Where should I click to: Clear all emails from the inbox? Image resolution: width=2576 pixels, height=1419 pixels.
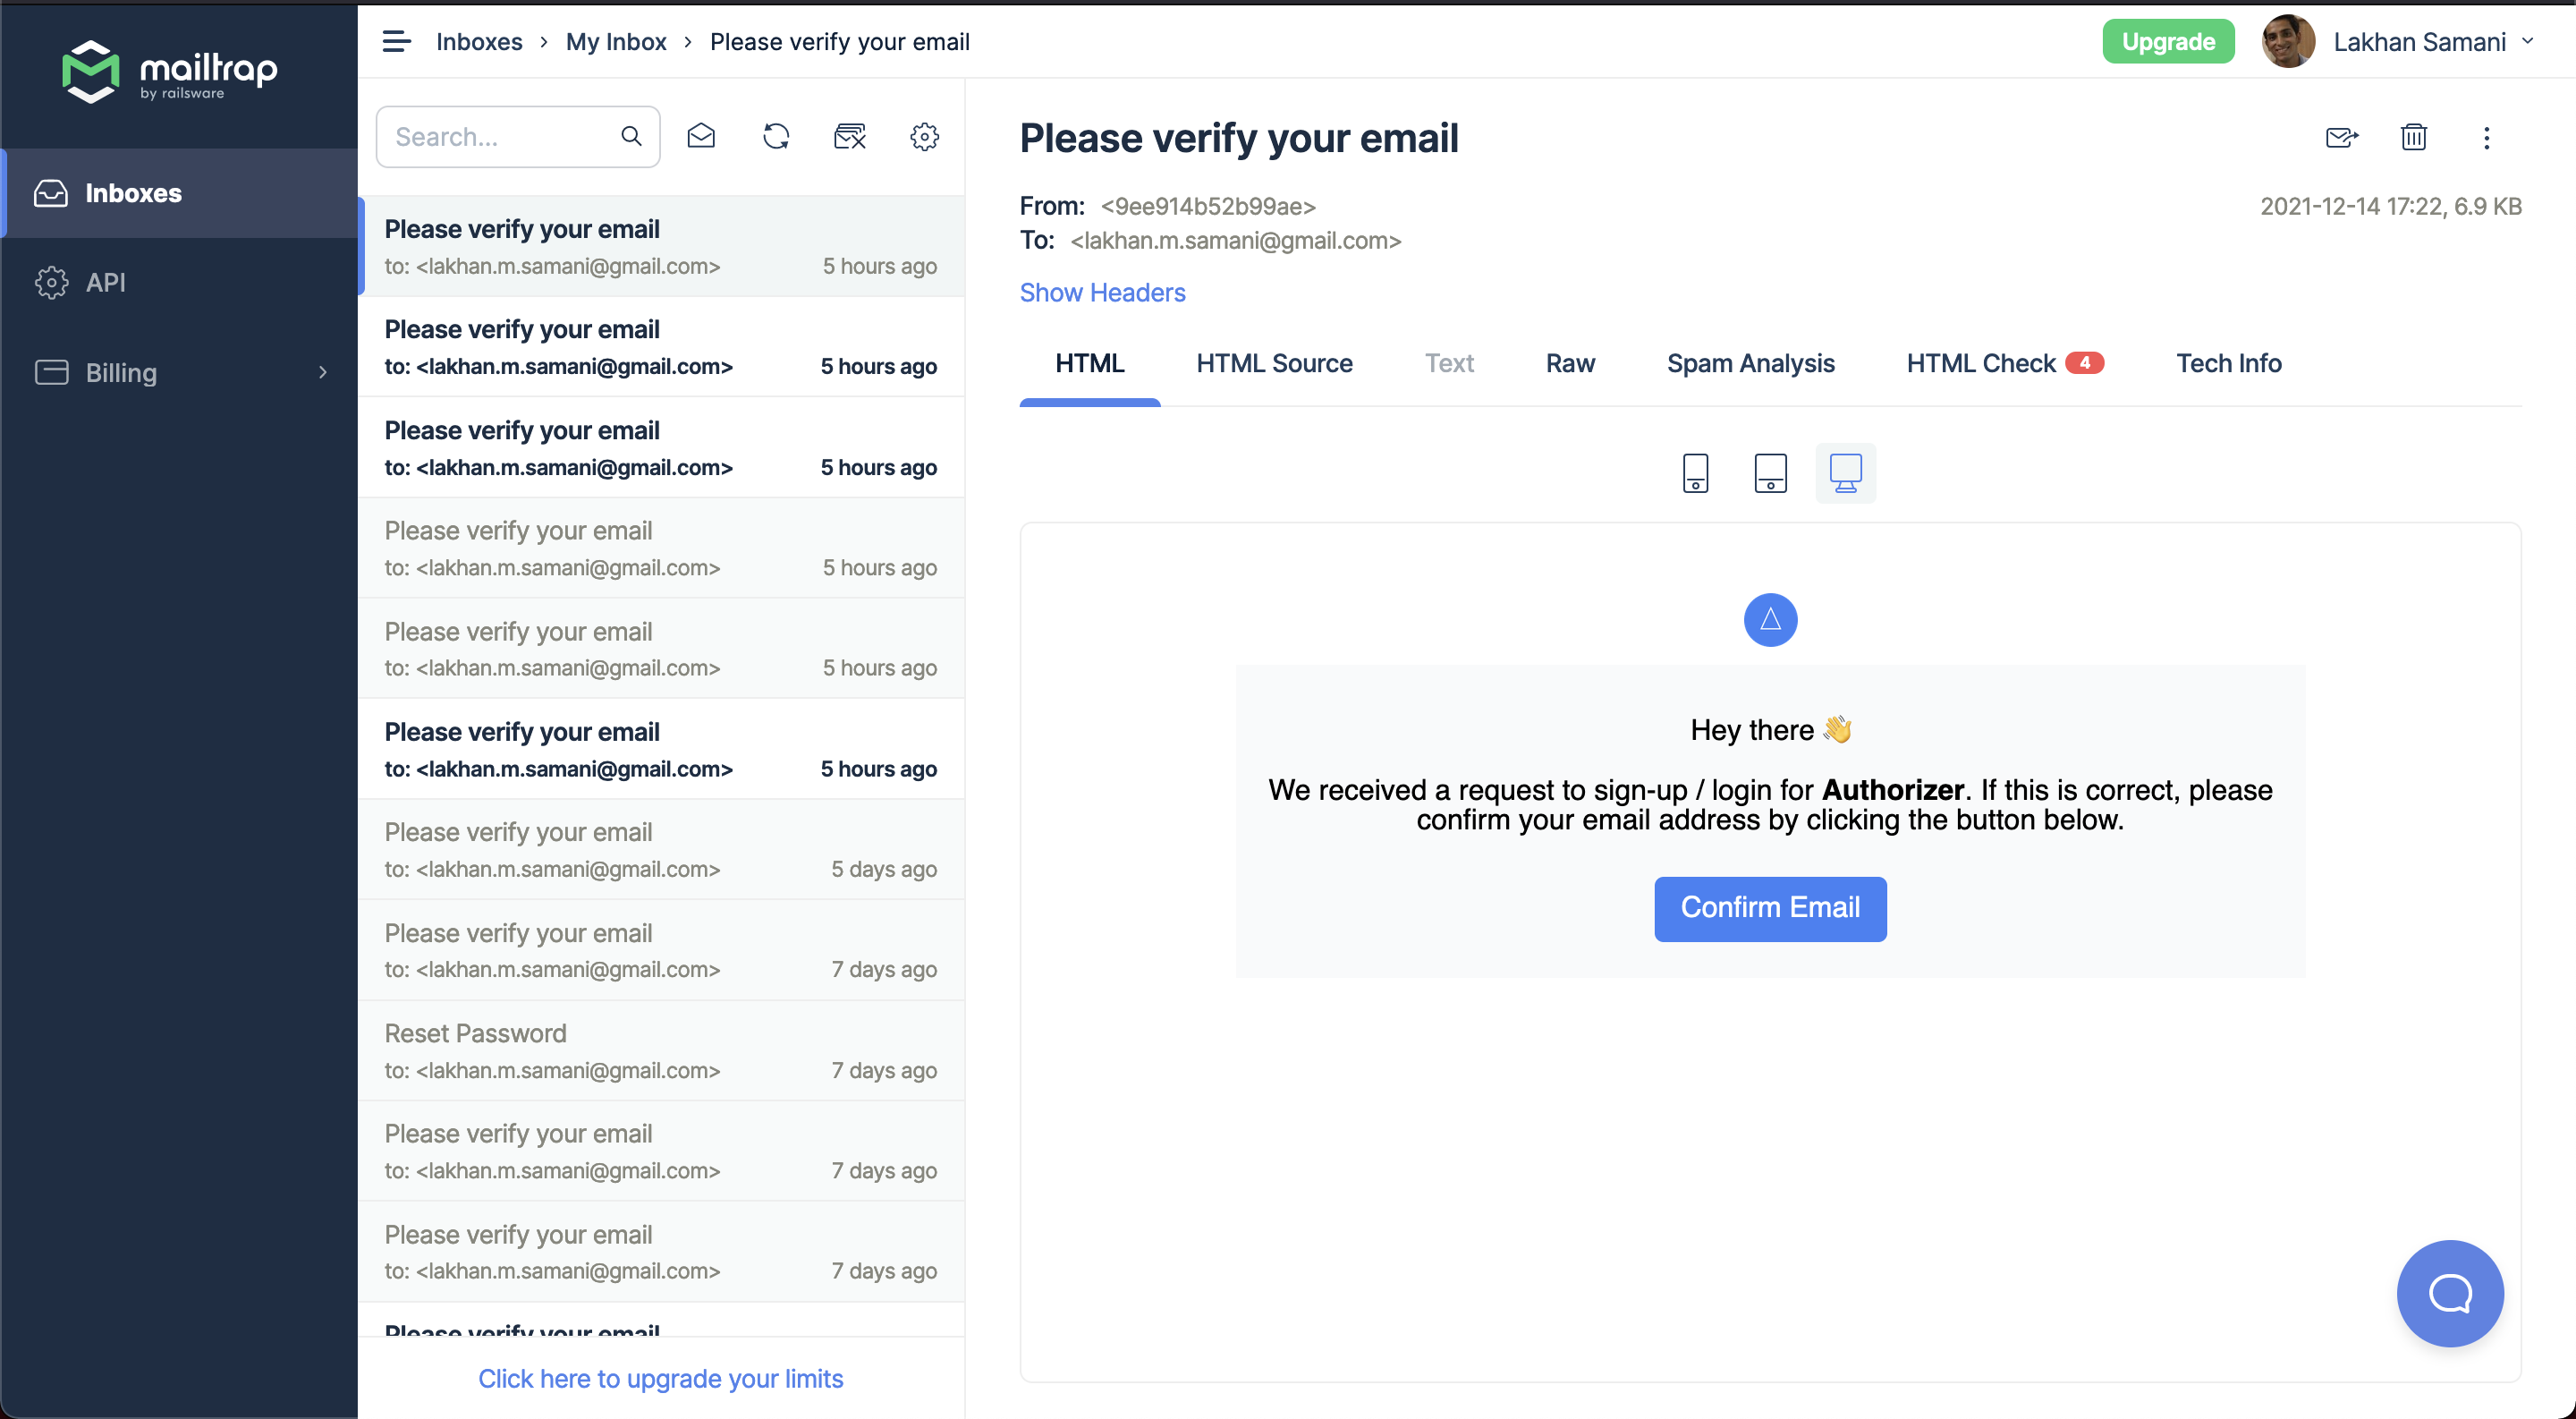[x=849, y=136]
